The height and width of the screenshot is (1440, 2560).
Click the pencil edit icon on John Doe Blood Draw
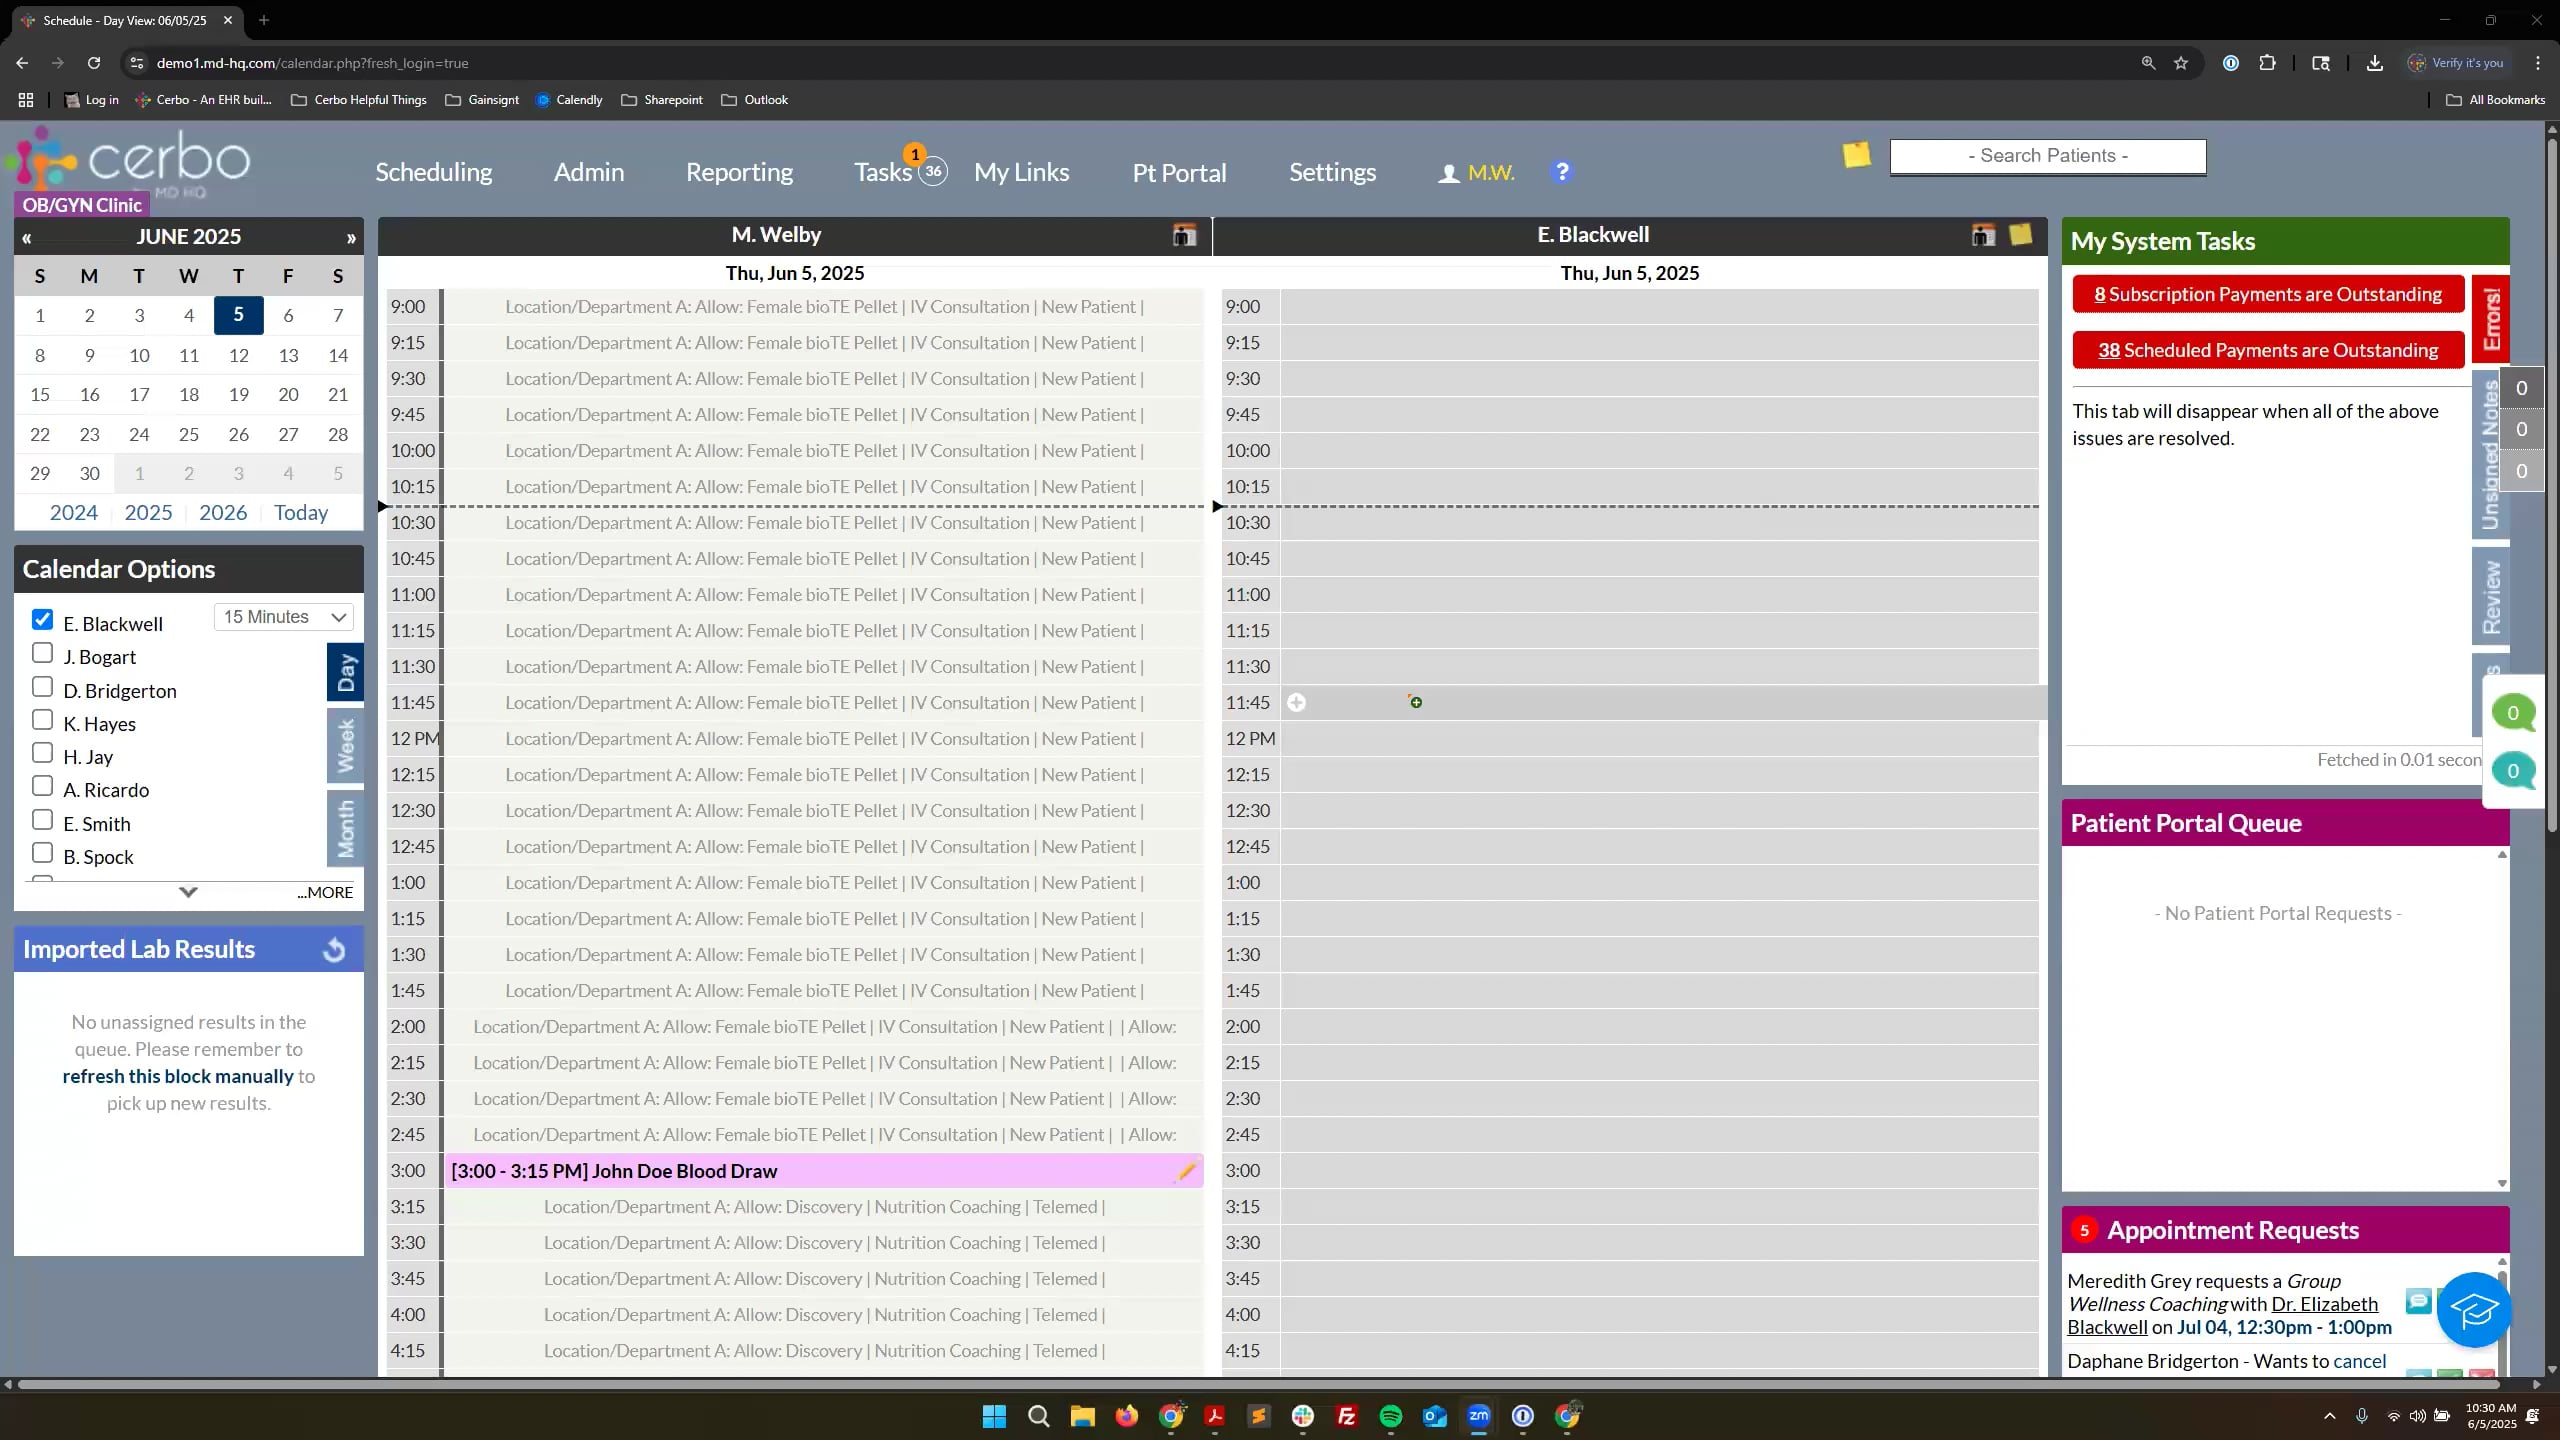[x=1186, y=1171]
